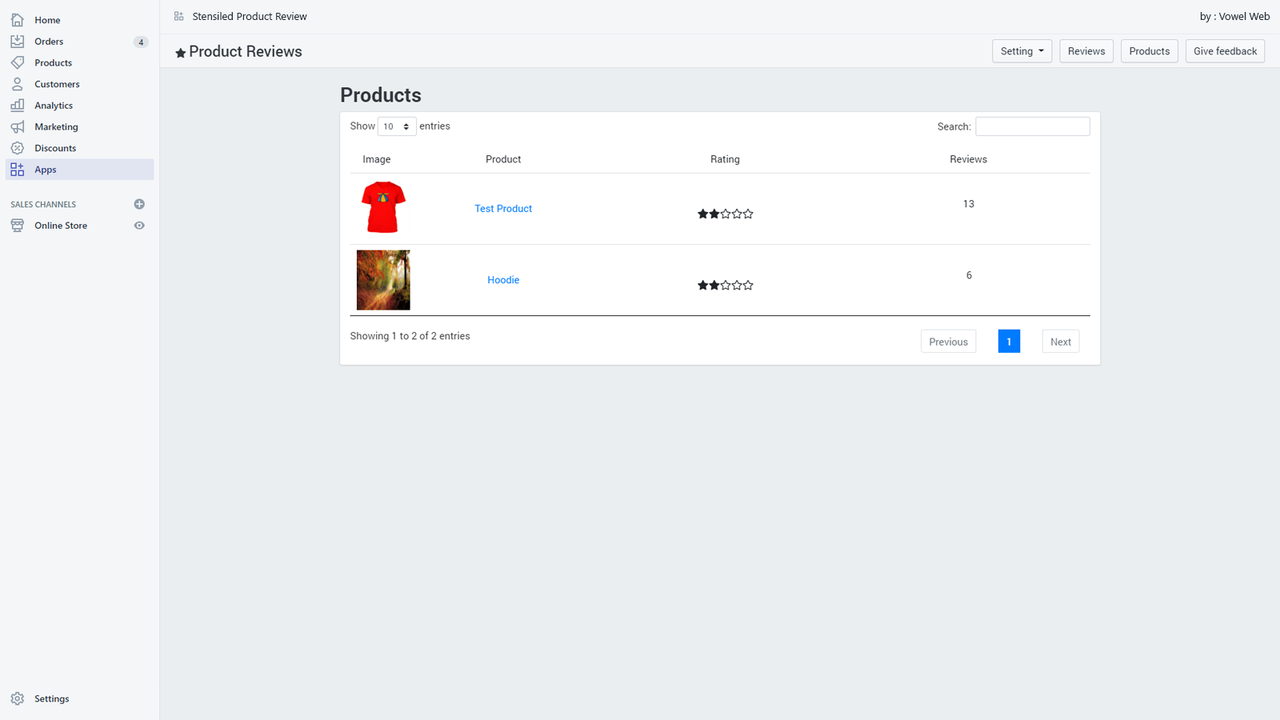
Task: Add a sales channel with plus icon
Action: pos(139,204)
